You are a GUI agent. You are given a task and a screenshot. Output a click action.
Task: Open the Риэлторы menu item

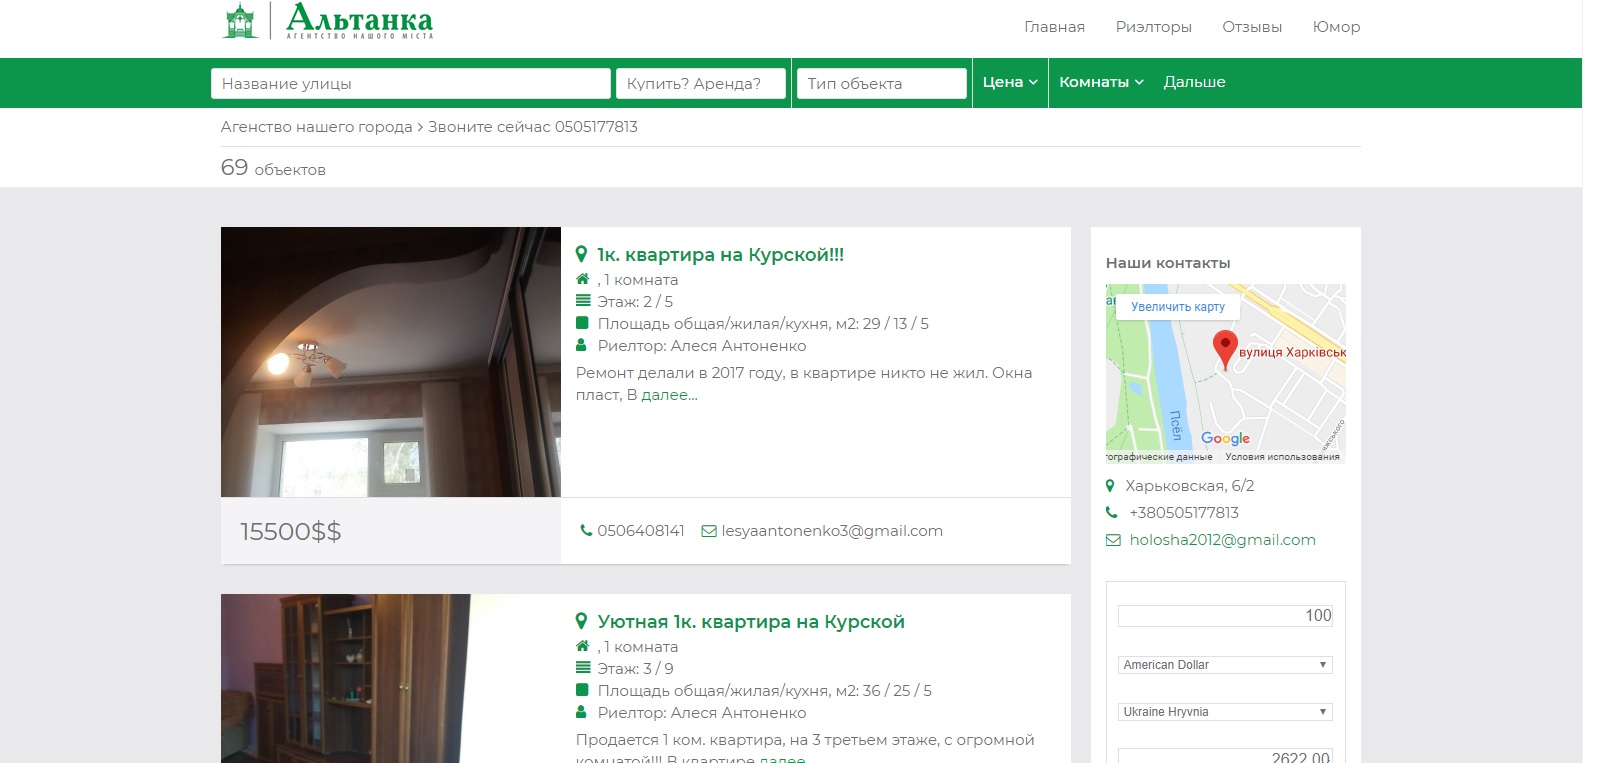tap(1154, 27)
